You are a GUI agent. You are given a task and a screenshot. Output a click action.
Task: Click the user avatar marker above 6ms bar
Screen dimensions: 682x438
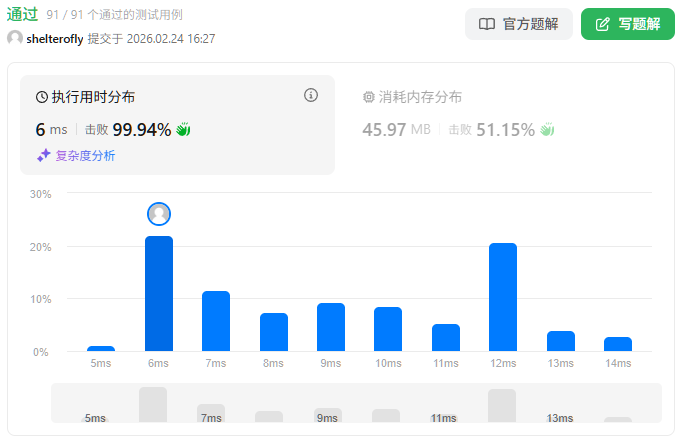coord(159,213)
